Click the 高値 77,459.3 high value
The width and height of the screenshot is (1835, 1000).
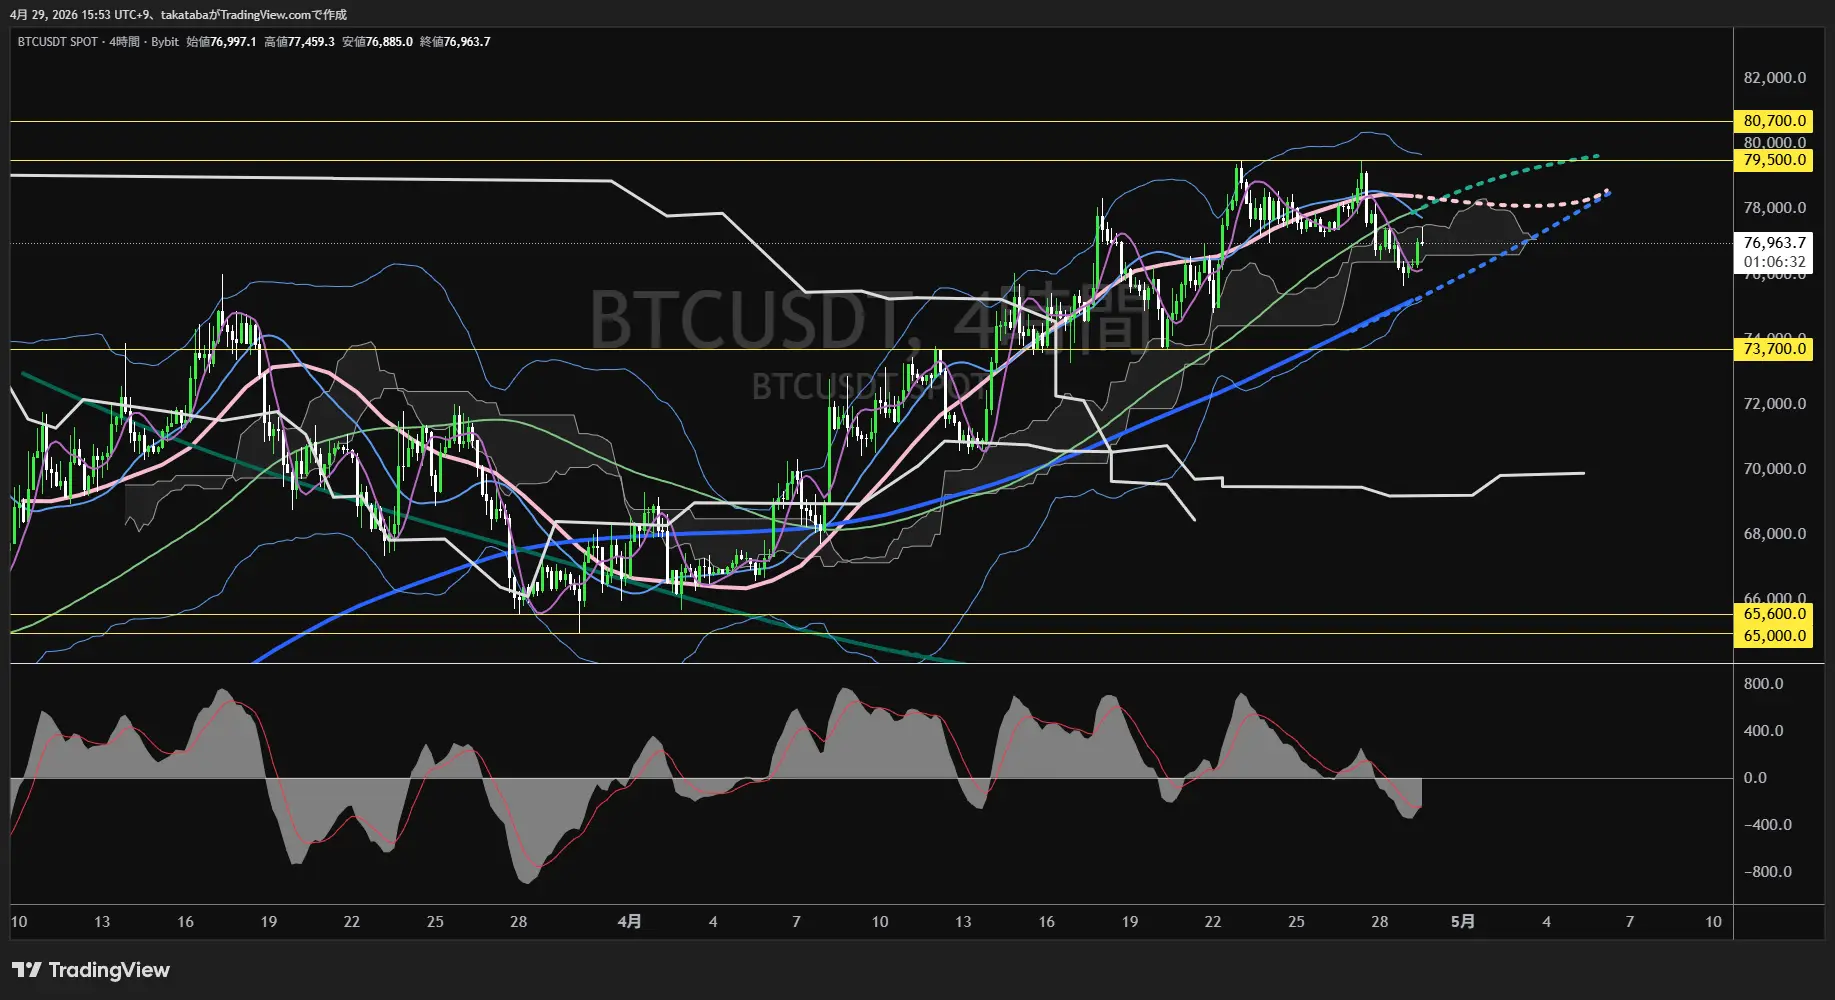[299, 42]
